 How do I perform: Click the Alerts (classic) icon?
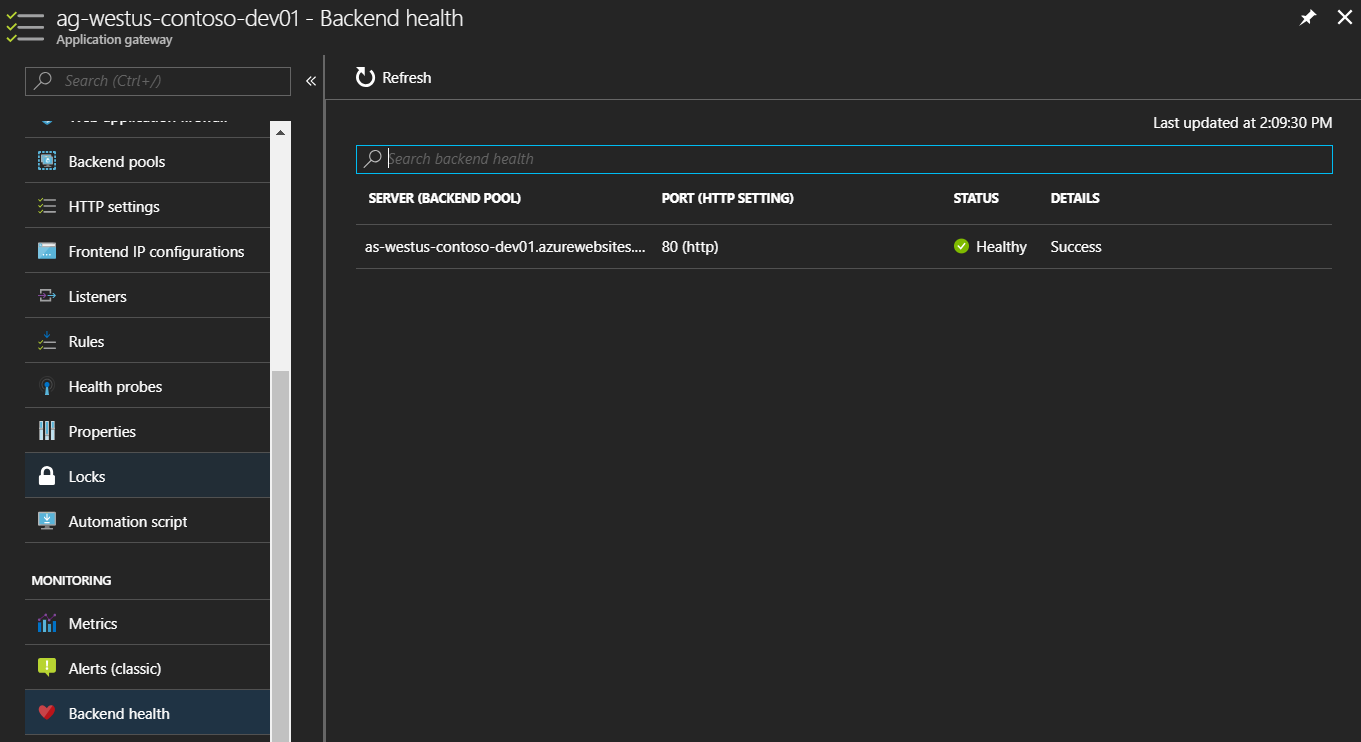coord(47,668)
